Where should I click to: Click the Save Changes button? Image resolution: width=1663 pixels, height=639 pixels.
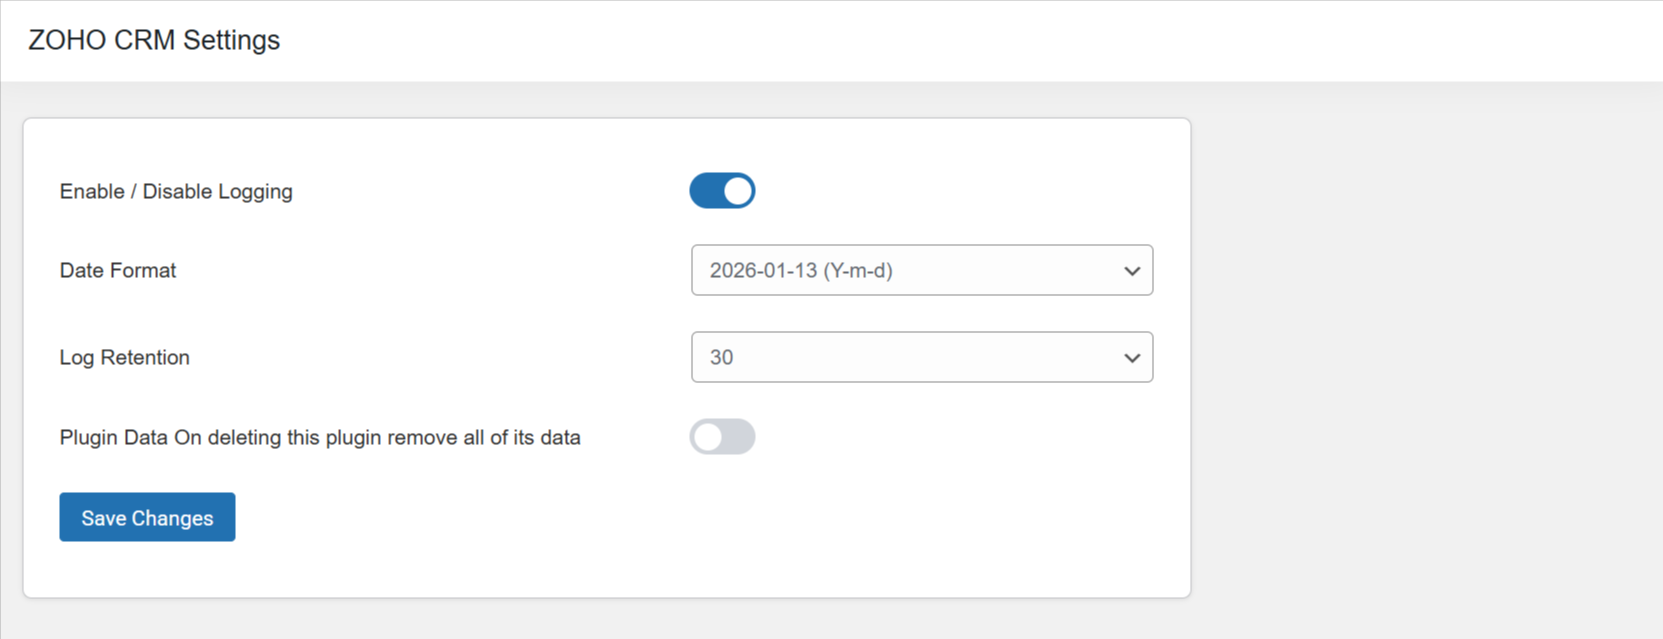[147, 517]
